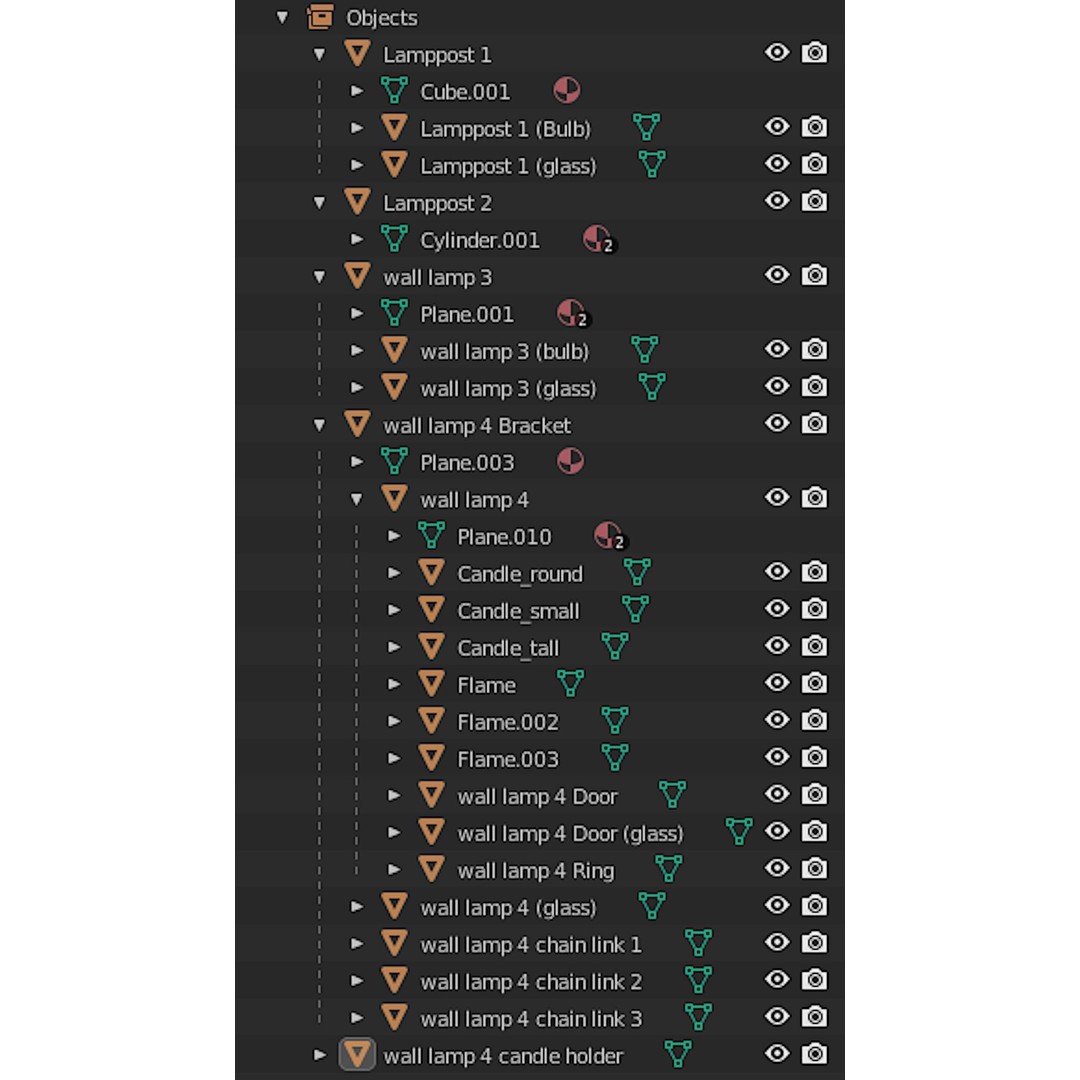Select the Plane.003 mesh entry

point(467,463)
